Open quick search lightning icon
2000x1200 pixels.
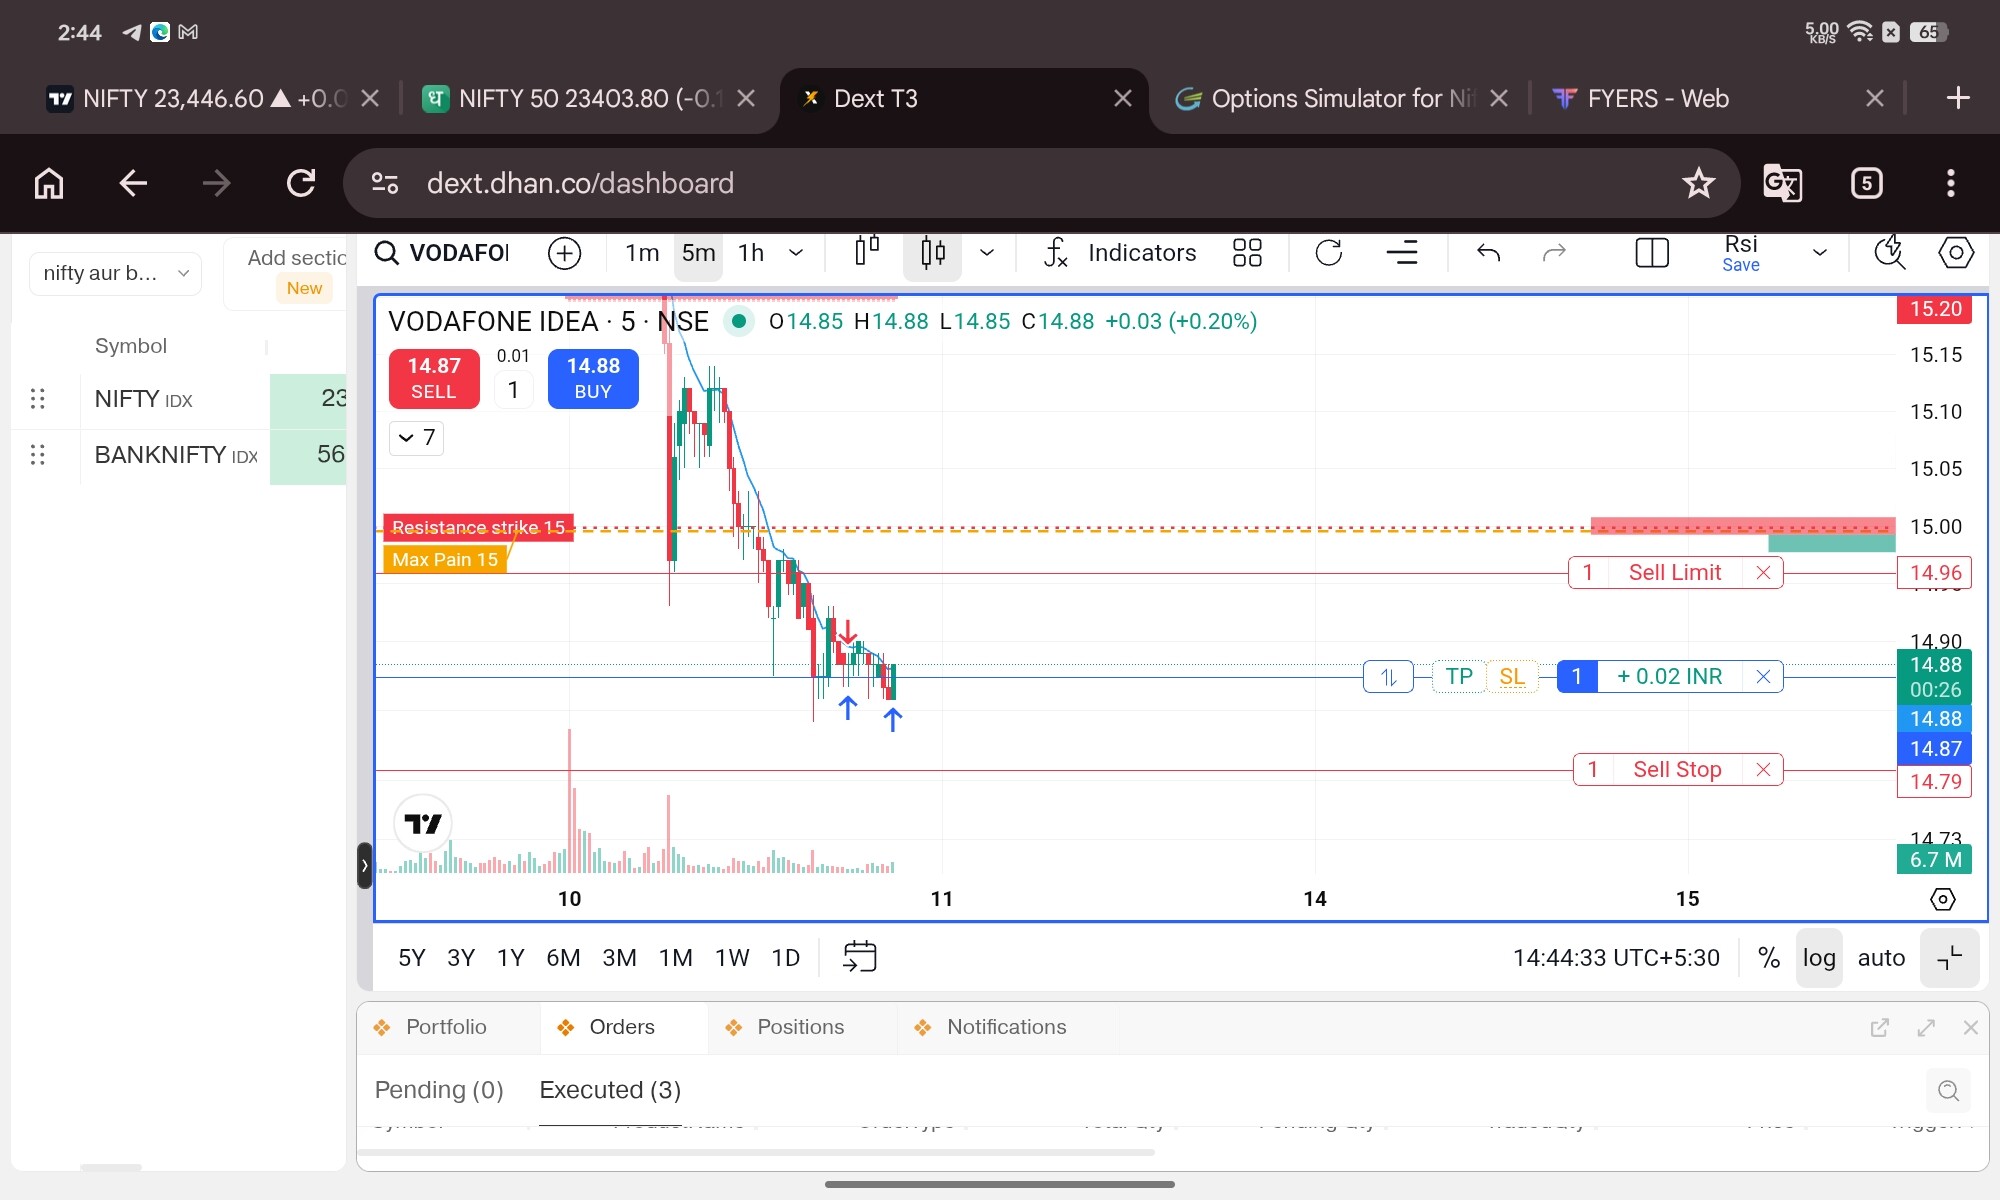pyautogui.click(x=1889, y=253)
